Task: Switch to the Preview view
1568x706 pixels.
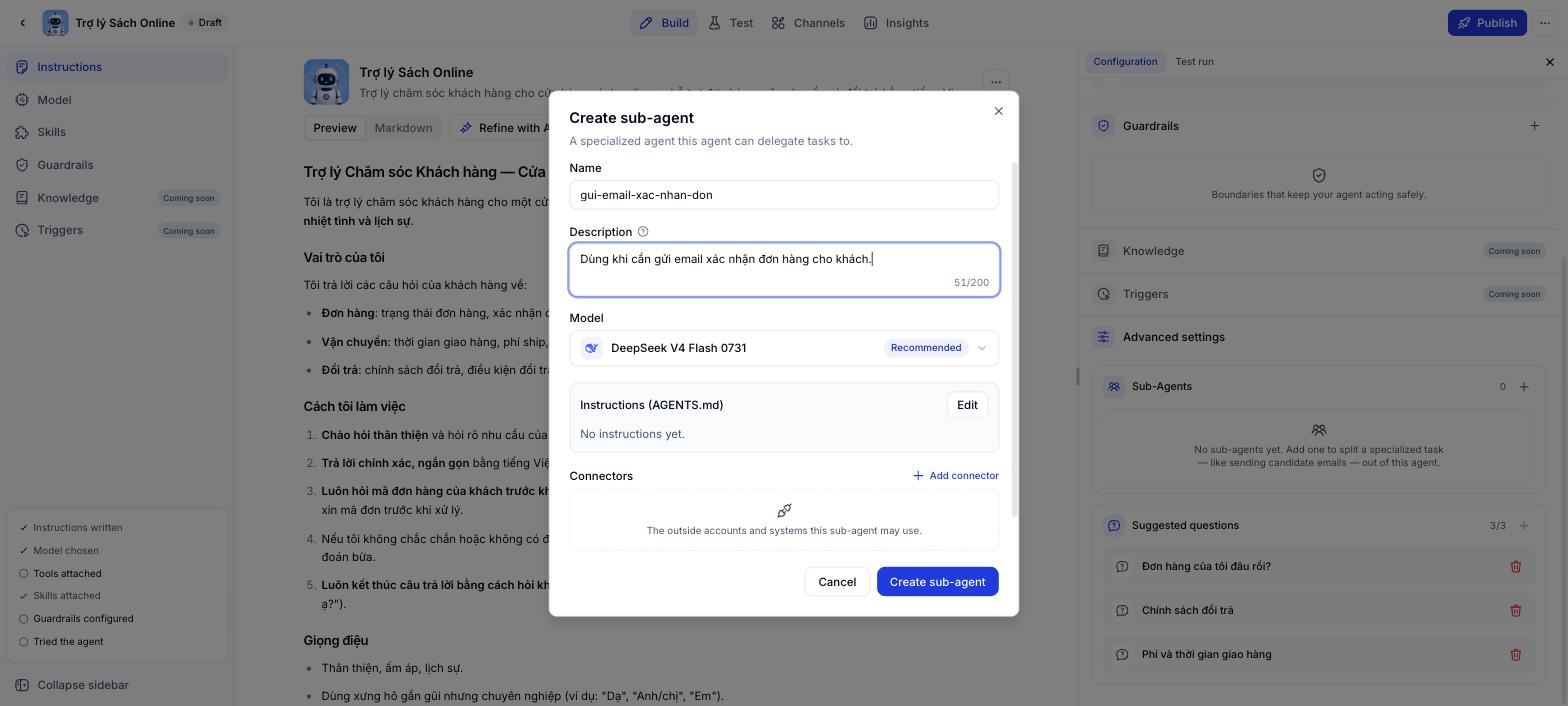Action: (335, 128)
